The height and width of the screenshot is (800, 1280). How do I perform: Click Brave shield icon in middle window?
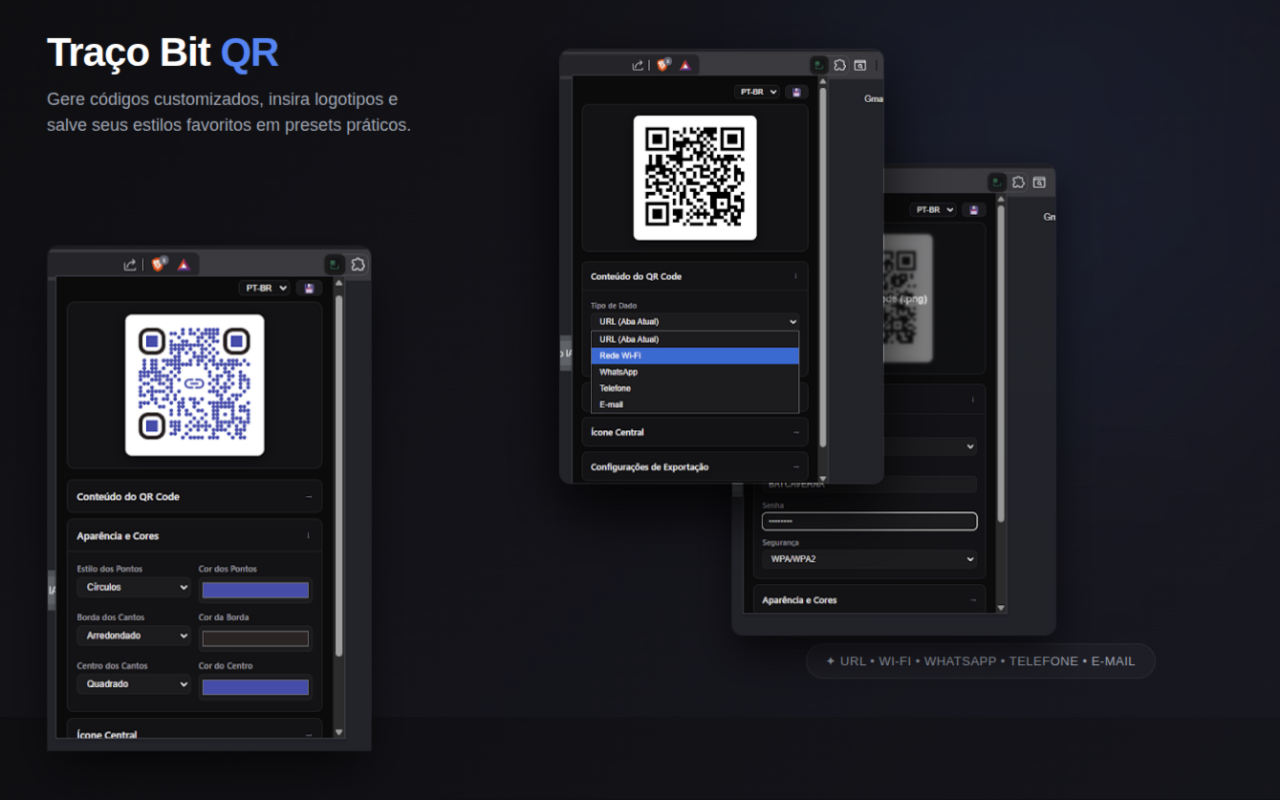[x=664, y=64]
